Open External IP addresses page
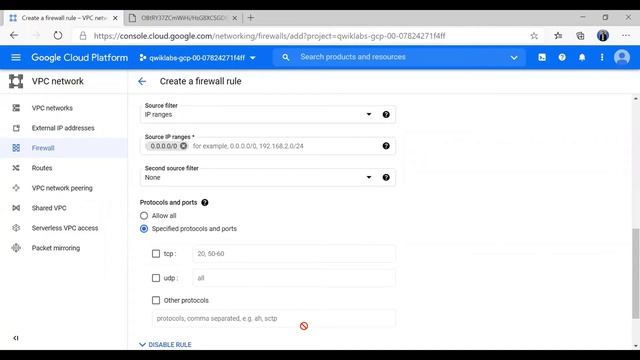Viewport: 640px width, 360px height. coord(63,128)
